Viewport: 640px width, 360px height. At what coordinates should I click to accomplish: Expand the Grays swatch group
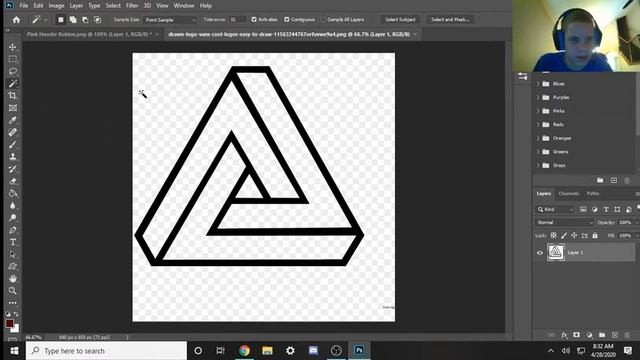pos(538,165)
